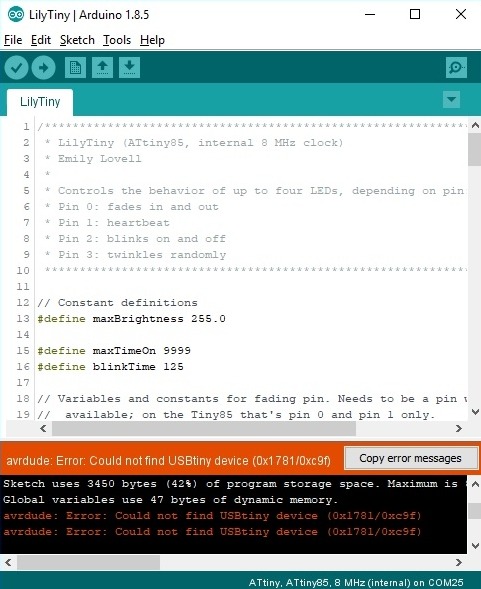
Task: Click comment line 'Emily Lovell'
Action: coord(99,159)
